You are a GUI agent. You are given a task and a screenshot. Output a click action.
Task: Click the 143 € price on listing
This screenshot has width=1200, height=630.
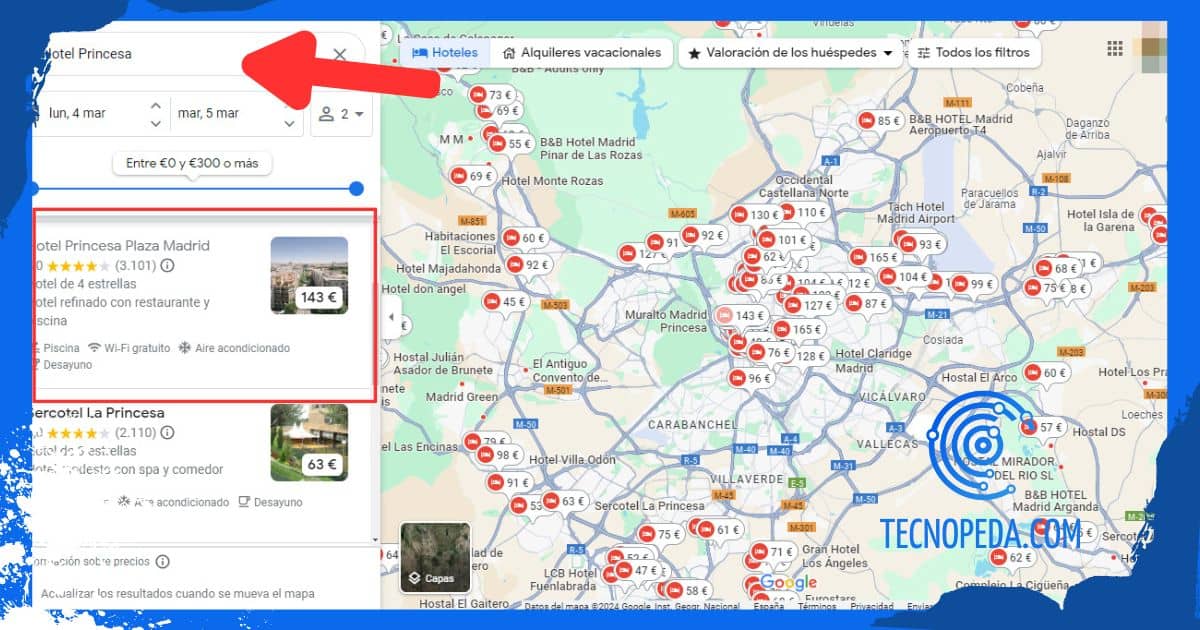[319, 297]
